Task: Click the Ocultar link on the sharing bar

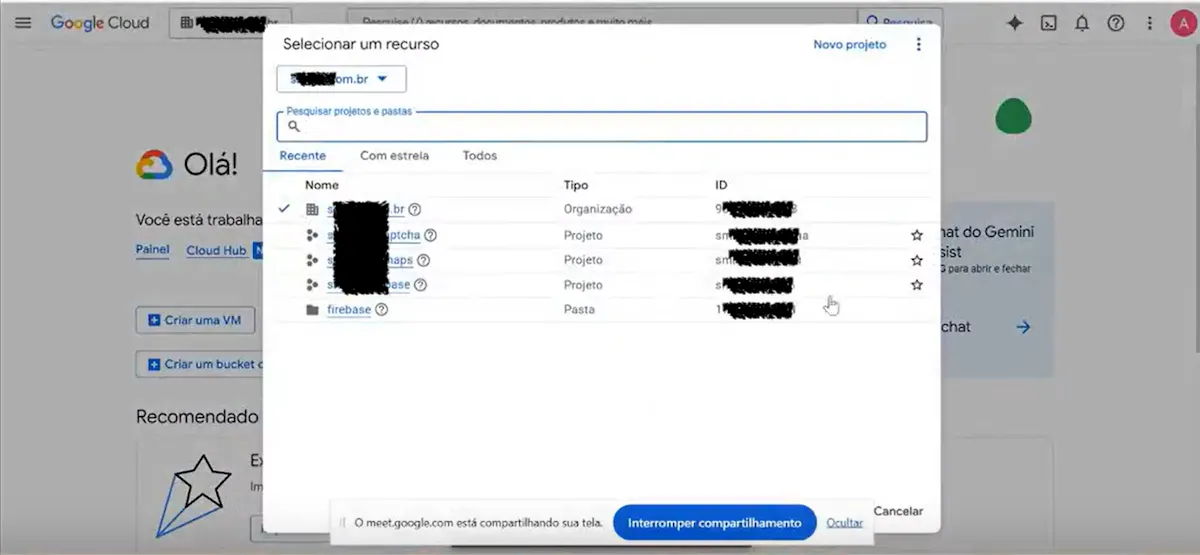Action: click(845, 523)
